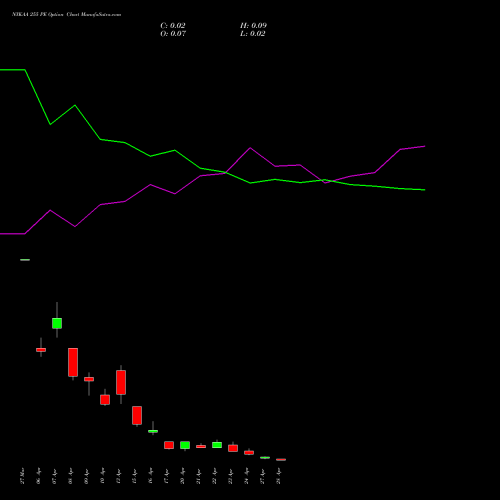Click the green candle for 07 Apr
This screenshot has height=500, width=500.
(57, 323)
